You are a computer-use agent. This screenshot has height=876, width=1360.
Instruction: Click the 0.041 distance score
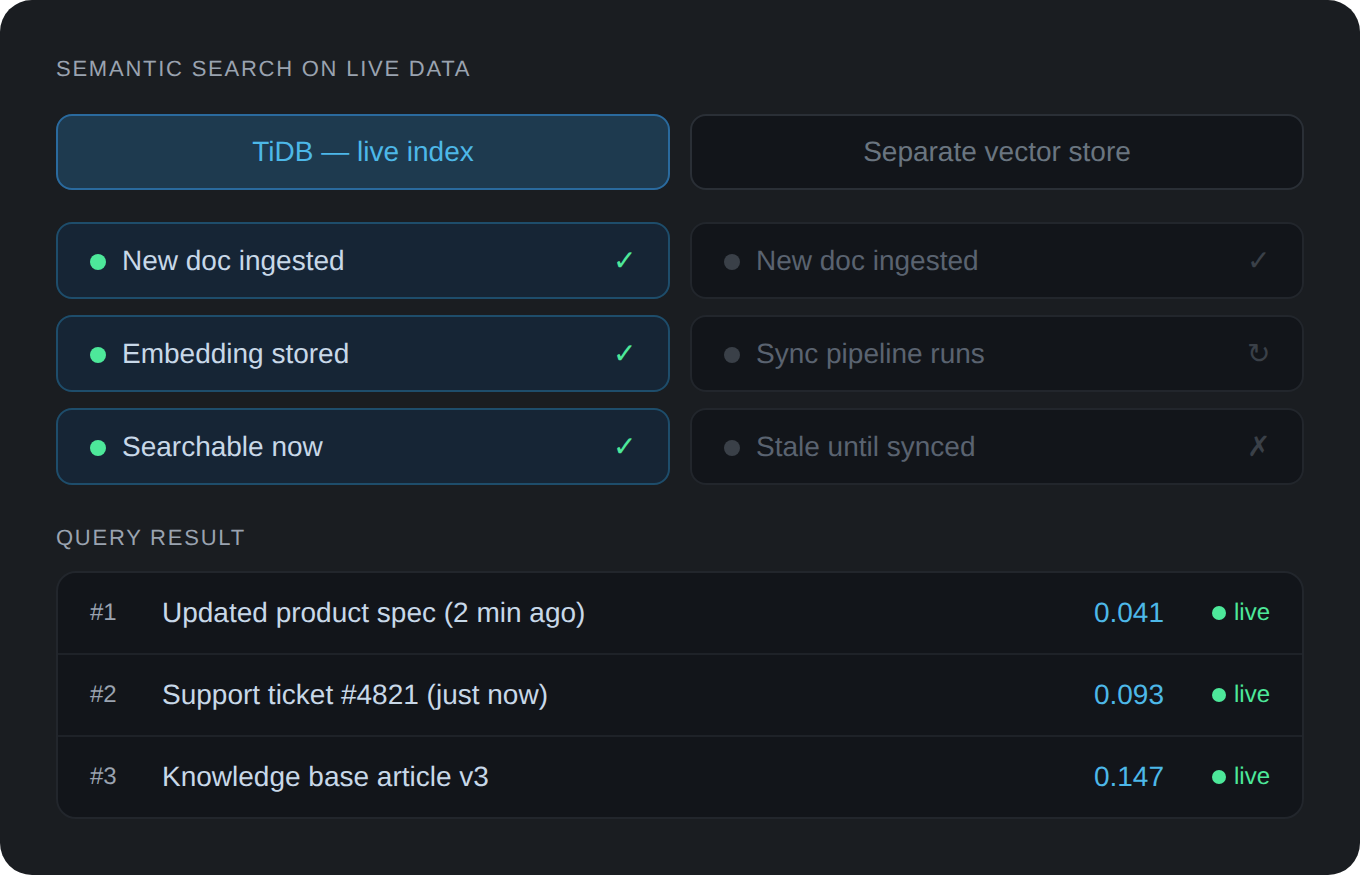tap(1128, 613)
